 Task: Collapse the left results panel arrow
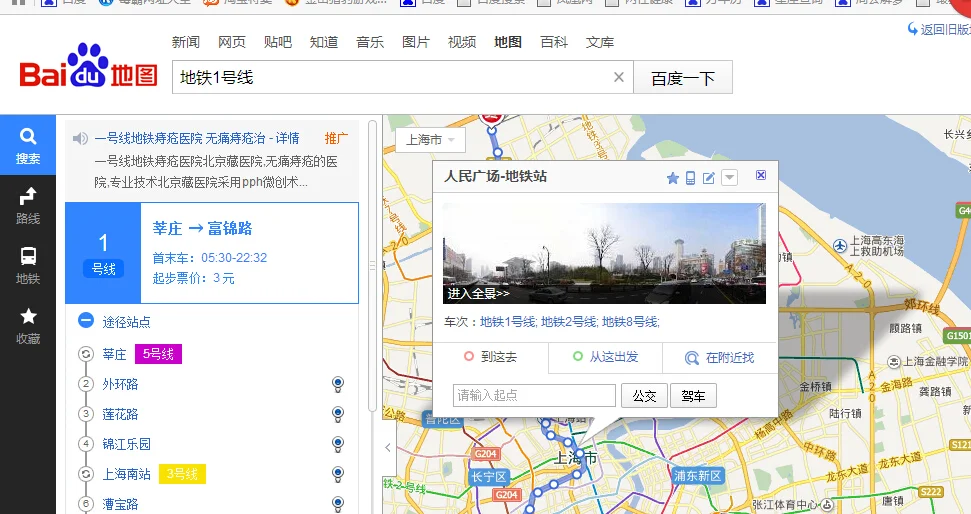click(388, 447)
